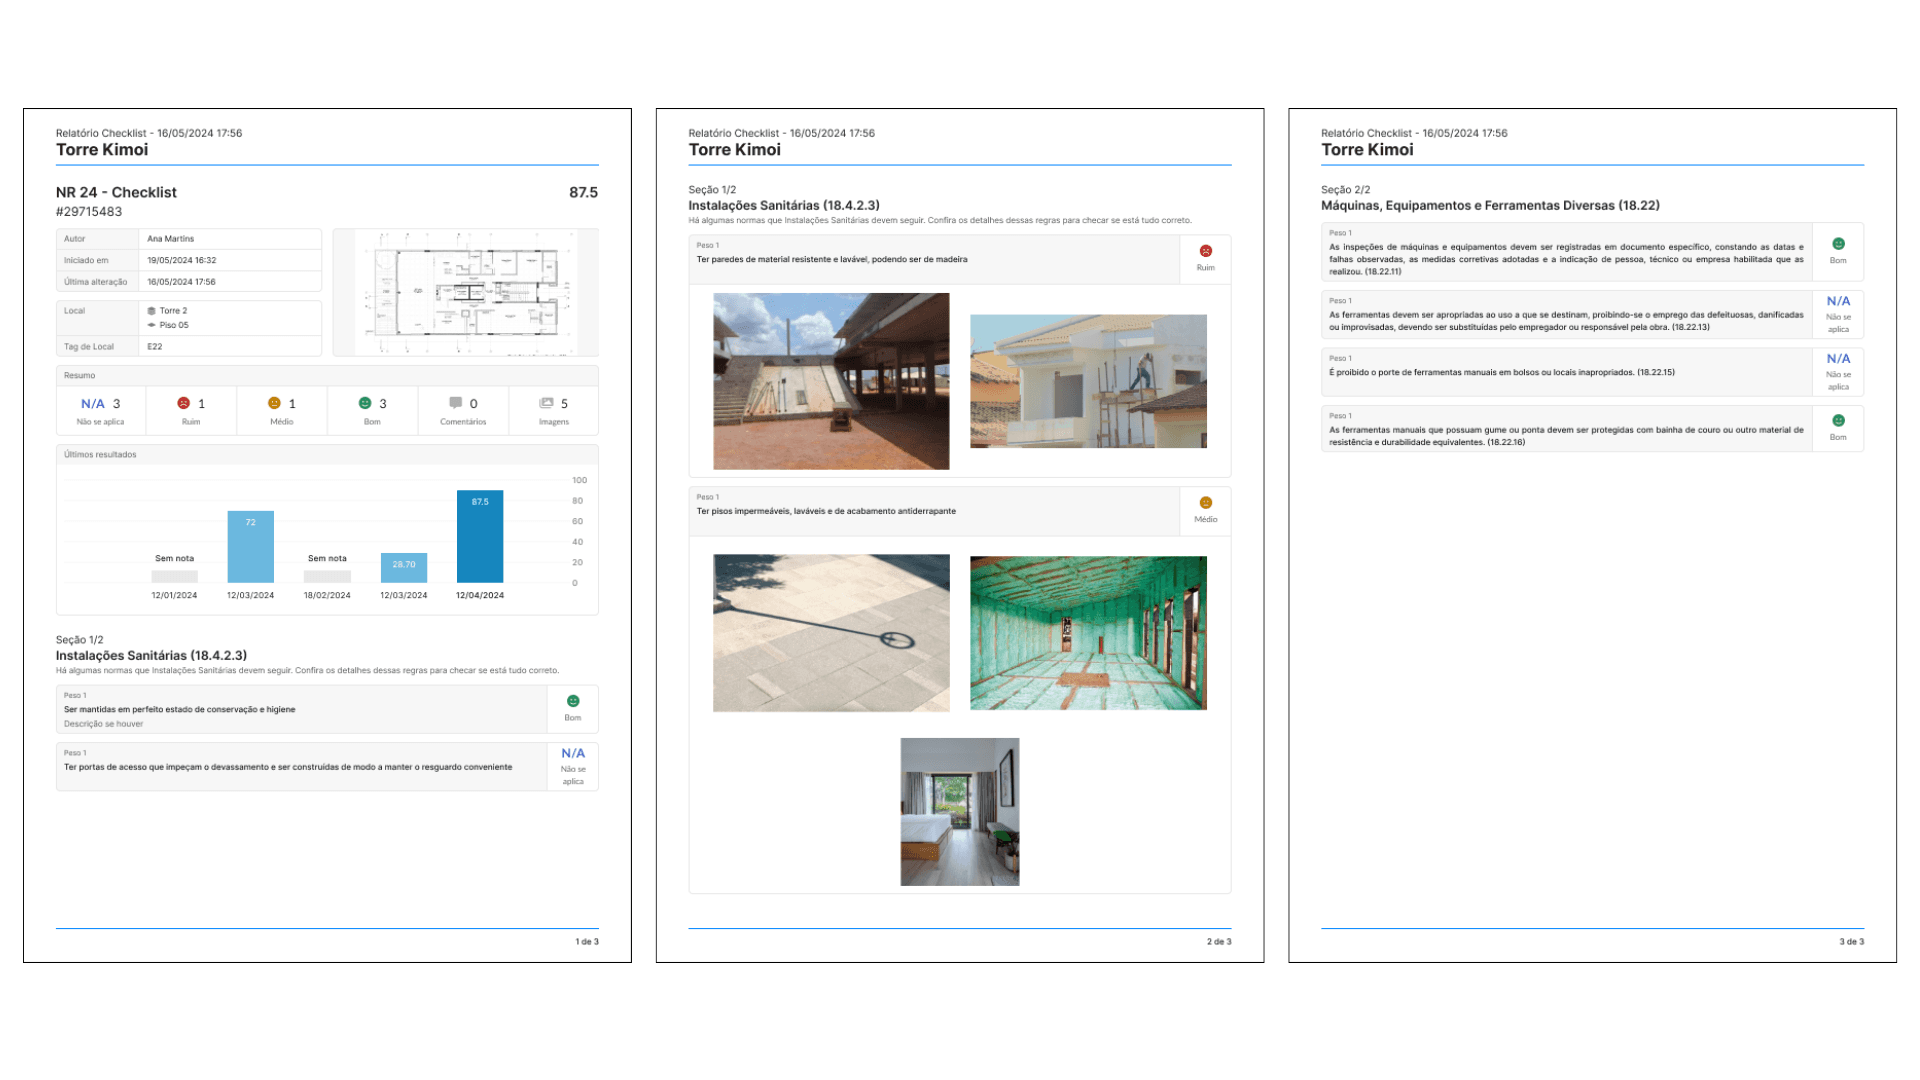This screenshot has height=1080, width=1920.
Task: Click the '3 de 3' page number
Action: [1852, 942]
